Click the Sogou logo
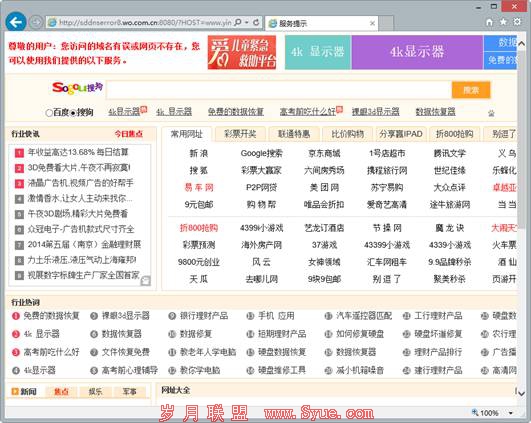The width and height of the screenshot is (531, 423). (77, 88)
